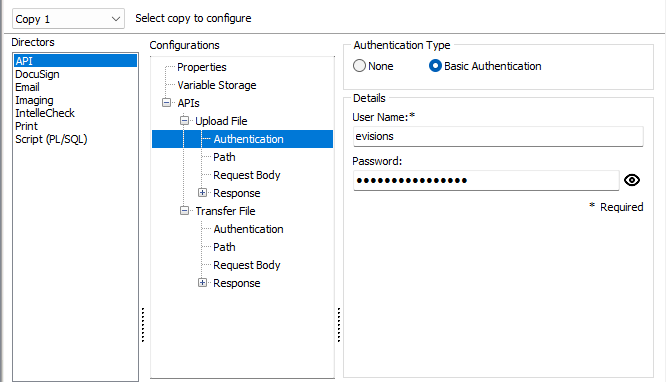Select the Transfer File tree item
The height and width of the screenshot is (382, 666).
point(226,211)
